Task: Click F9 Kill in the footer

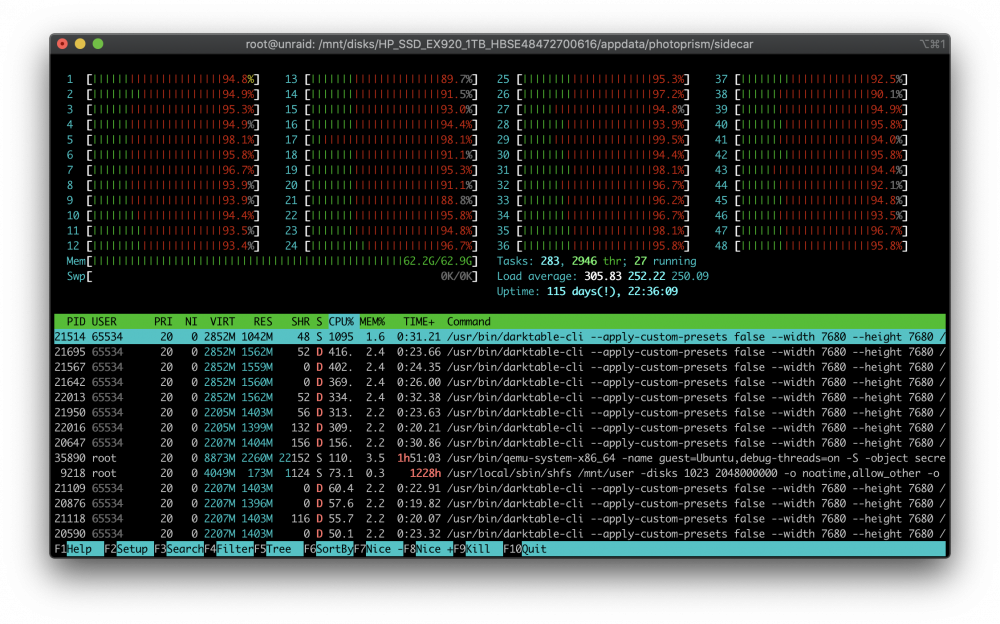Action: point(478,549)
